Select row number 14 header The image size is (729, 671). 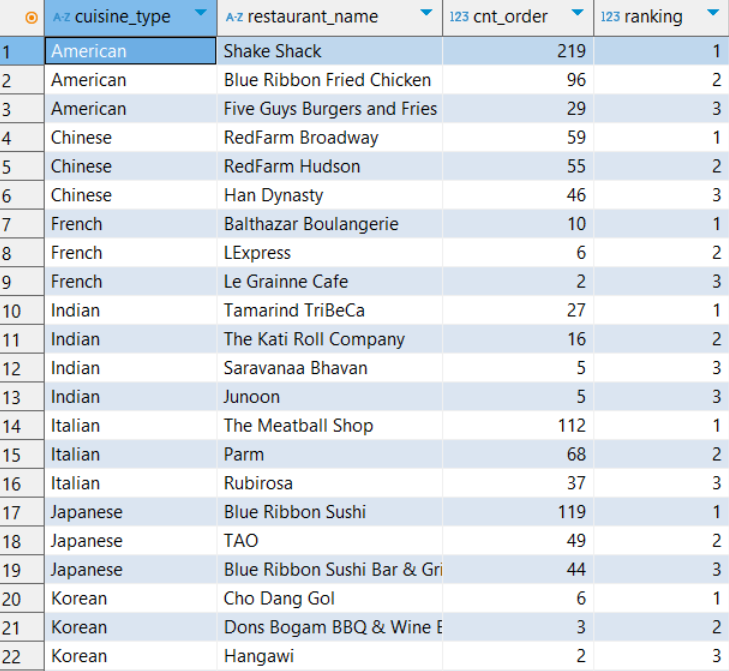[x=22, y=426]
